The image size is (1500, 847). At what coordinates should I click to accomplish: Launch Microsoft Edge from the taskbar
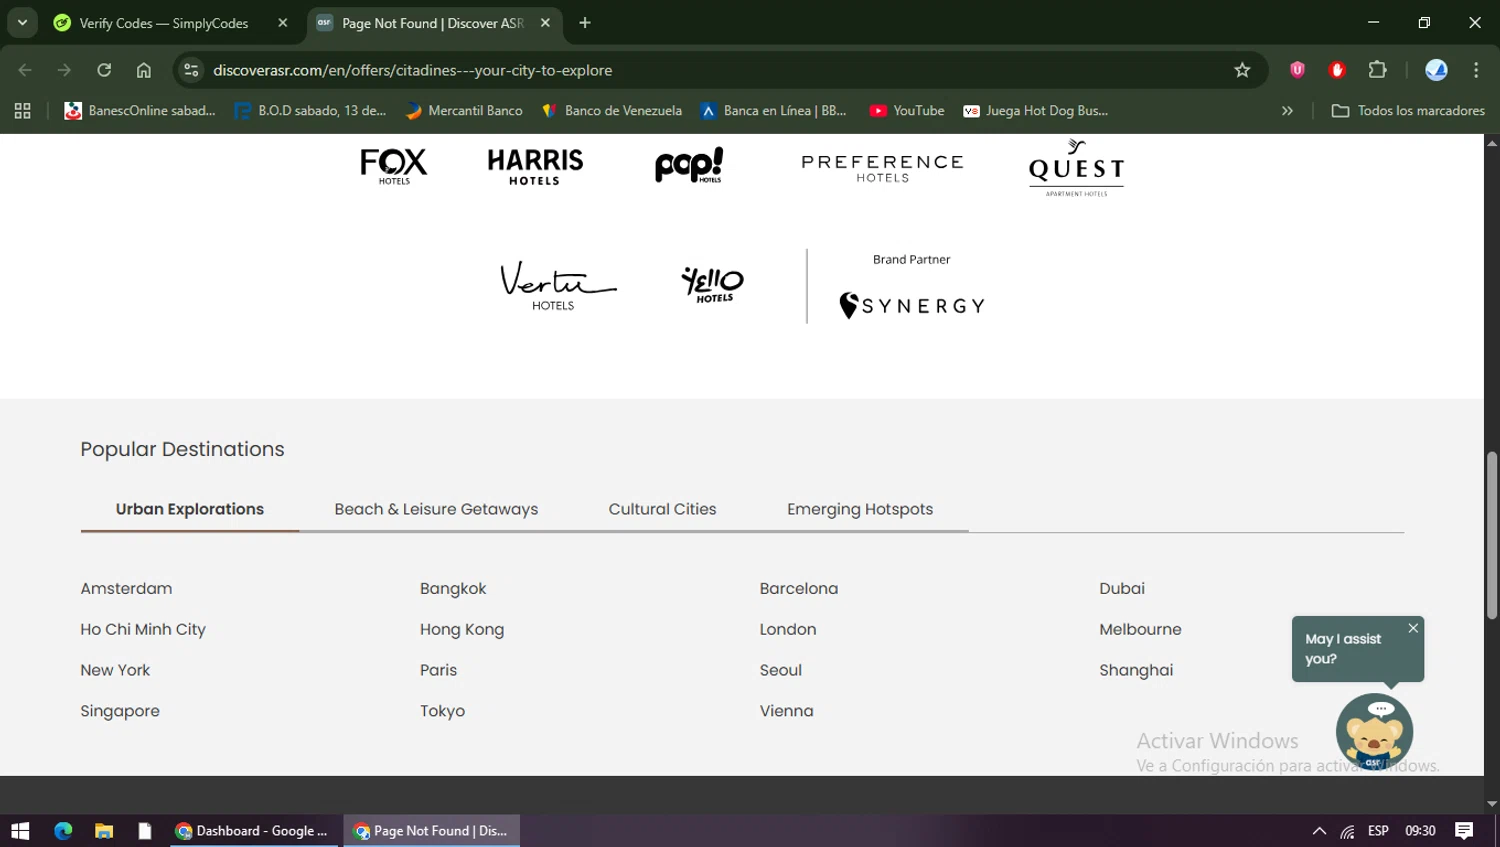63,831
